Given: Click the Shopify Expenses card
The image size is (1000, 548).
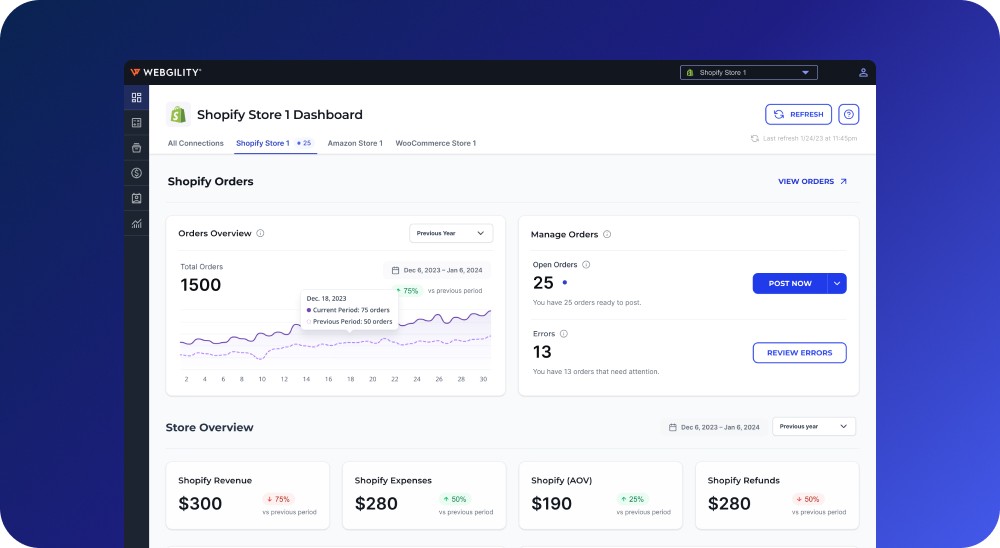Looking at the screenshot, I should tap(424, 496).
